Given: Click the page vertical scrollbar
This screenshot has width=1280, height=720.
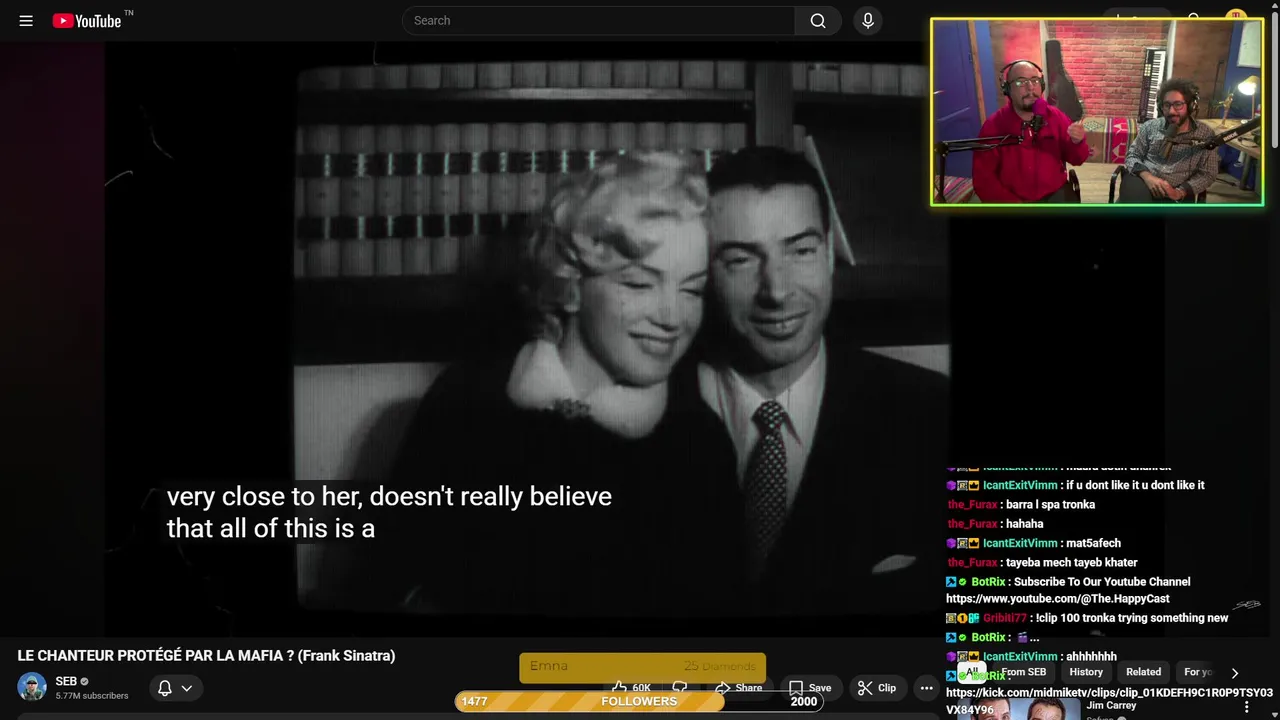Looking at the screenshot, I should (1274, 80).
